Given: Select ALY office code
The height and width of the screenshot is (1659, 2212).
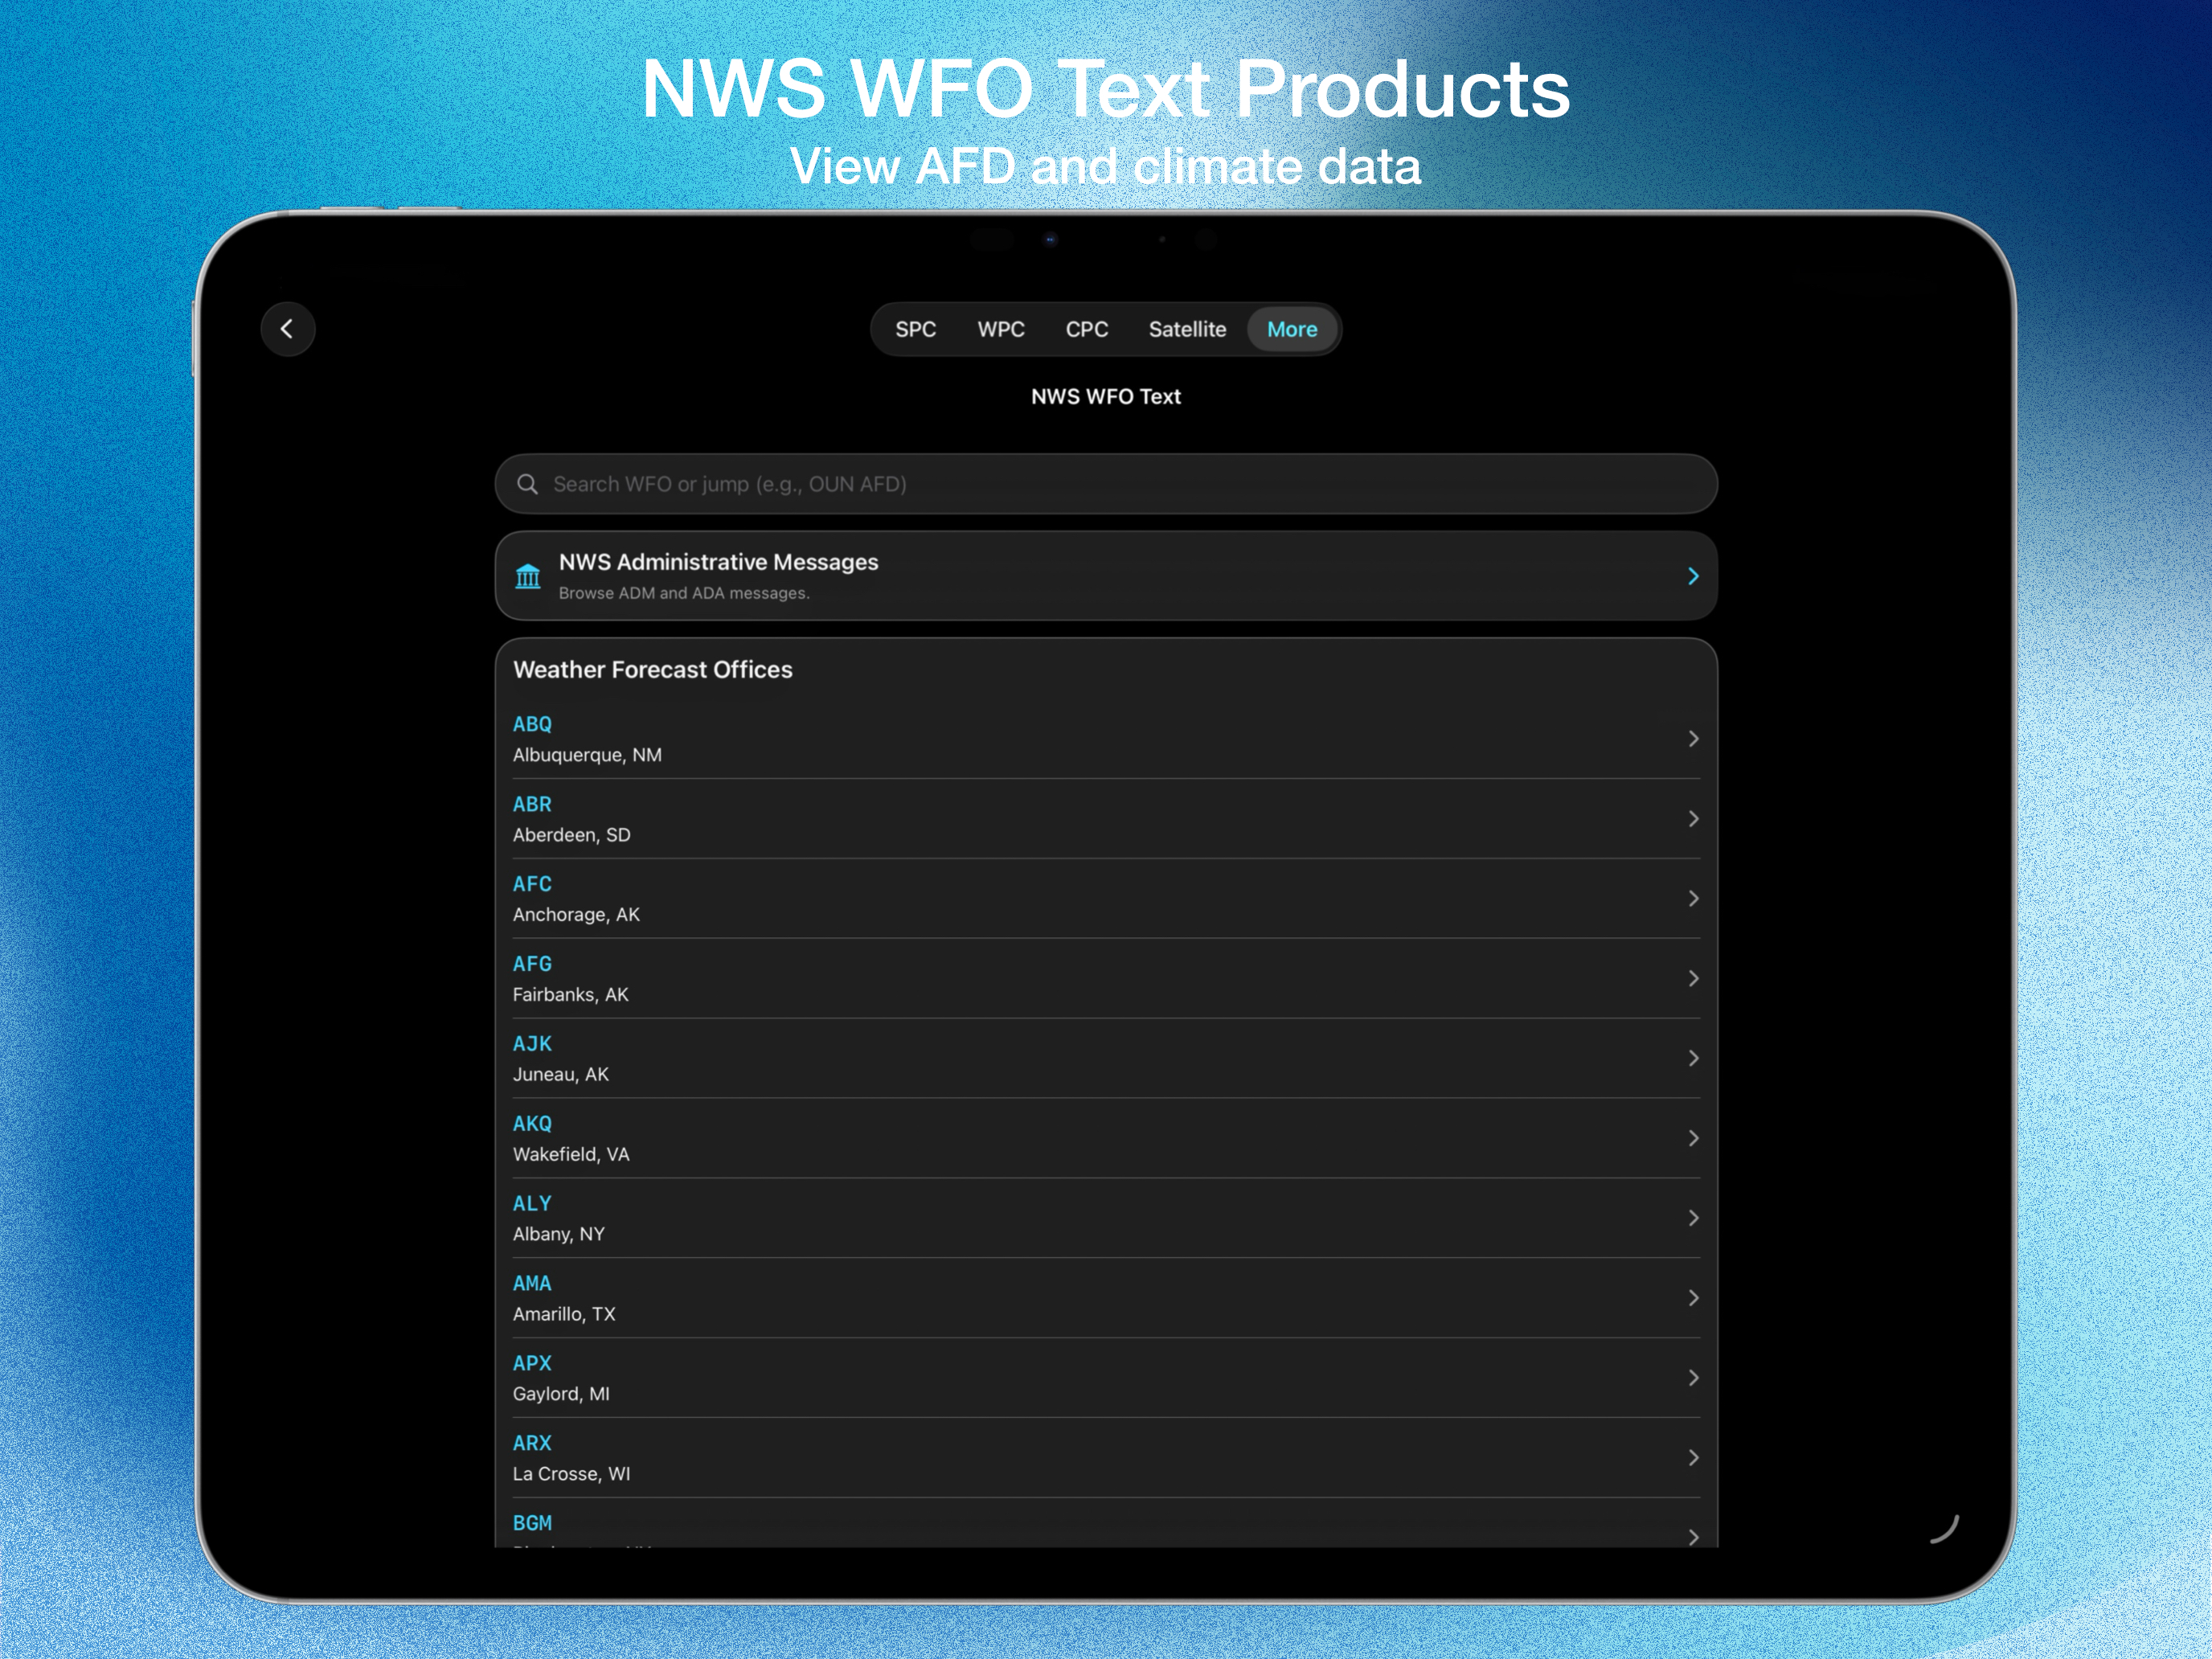Looking at the screenshot, I should pos(532,1204).
